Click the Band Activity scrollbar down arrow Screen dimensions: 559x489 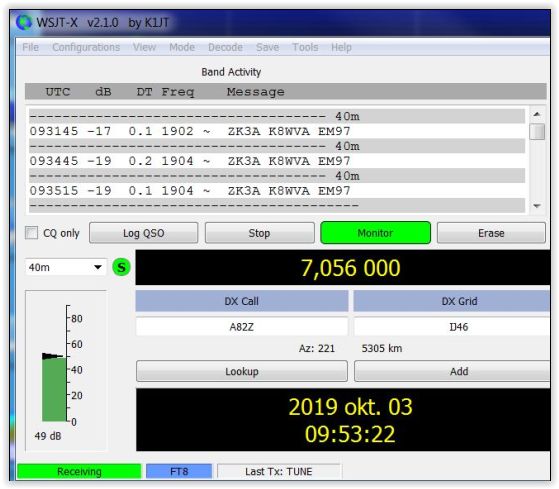click(537, 206)
